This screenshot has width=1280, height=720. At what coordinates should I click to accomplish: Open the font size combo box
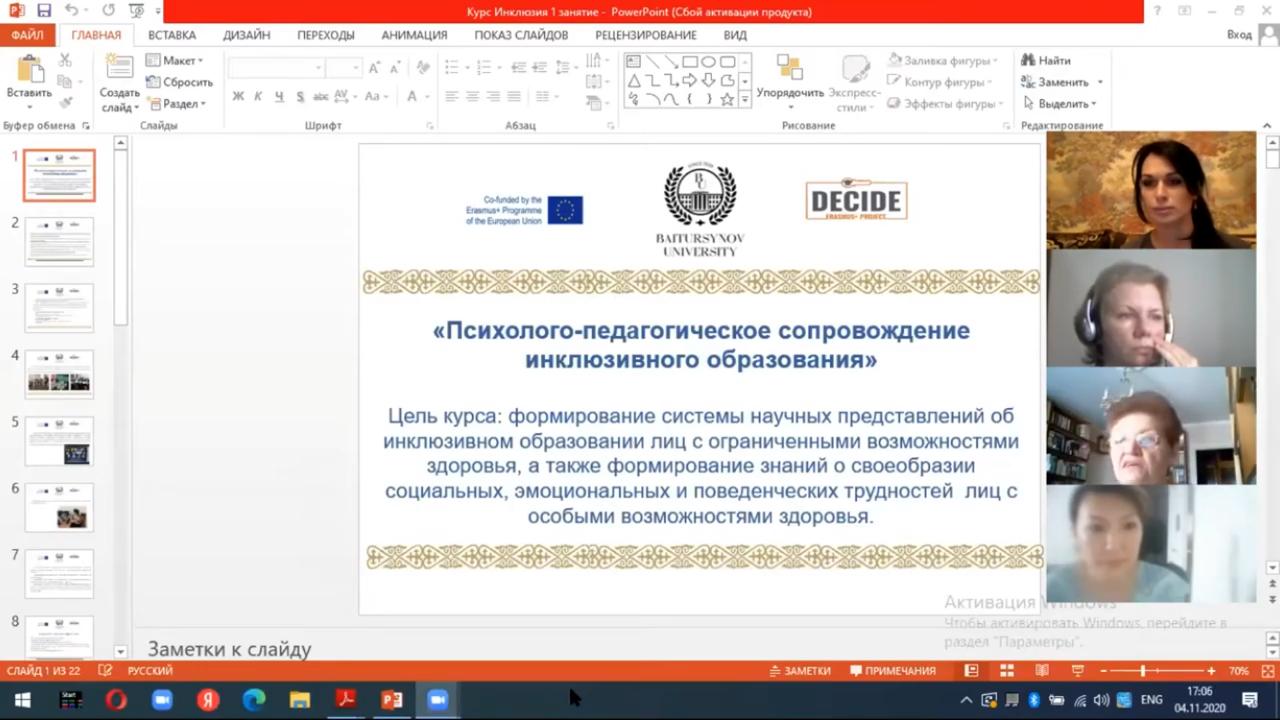pos(345,68)
